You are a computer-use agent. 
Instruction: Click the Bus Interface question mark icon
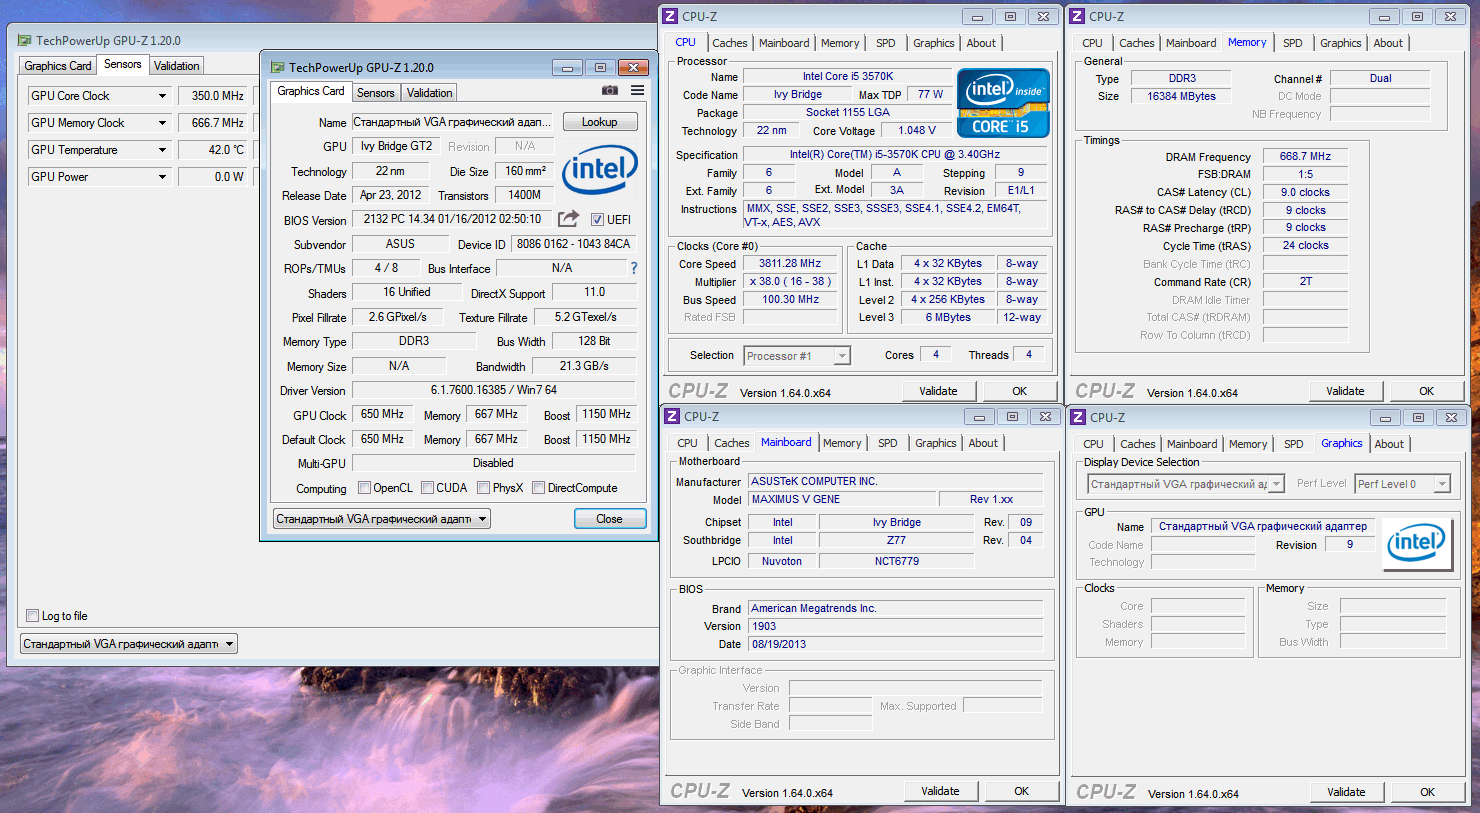pos(633,268)
